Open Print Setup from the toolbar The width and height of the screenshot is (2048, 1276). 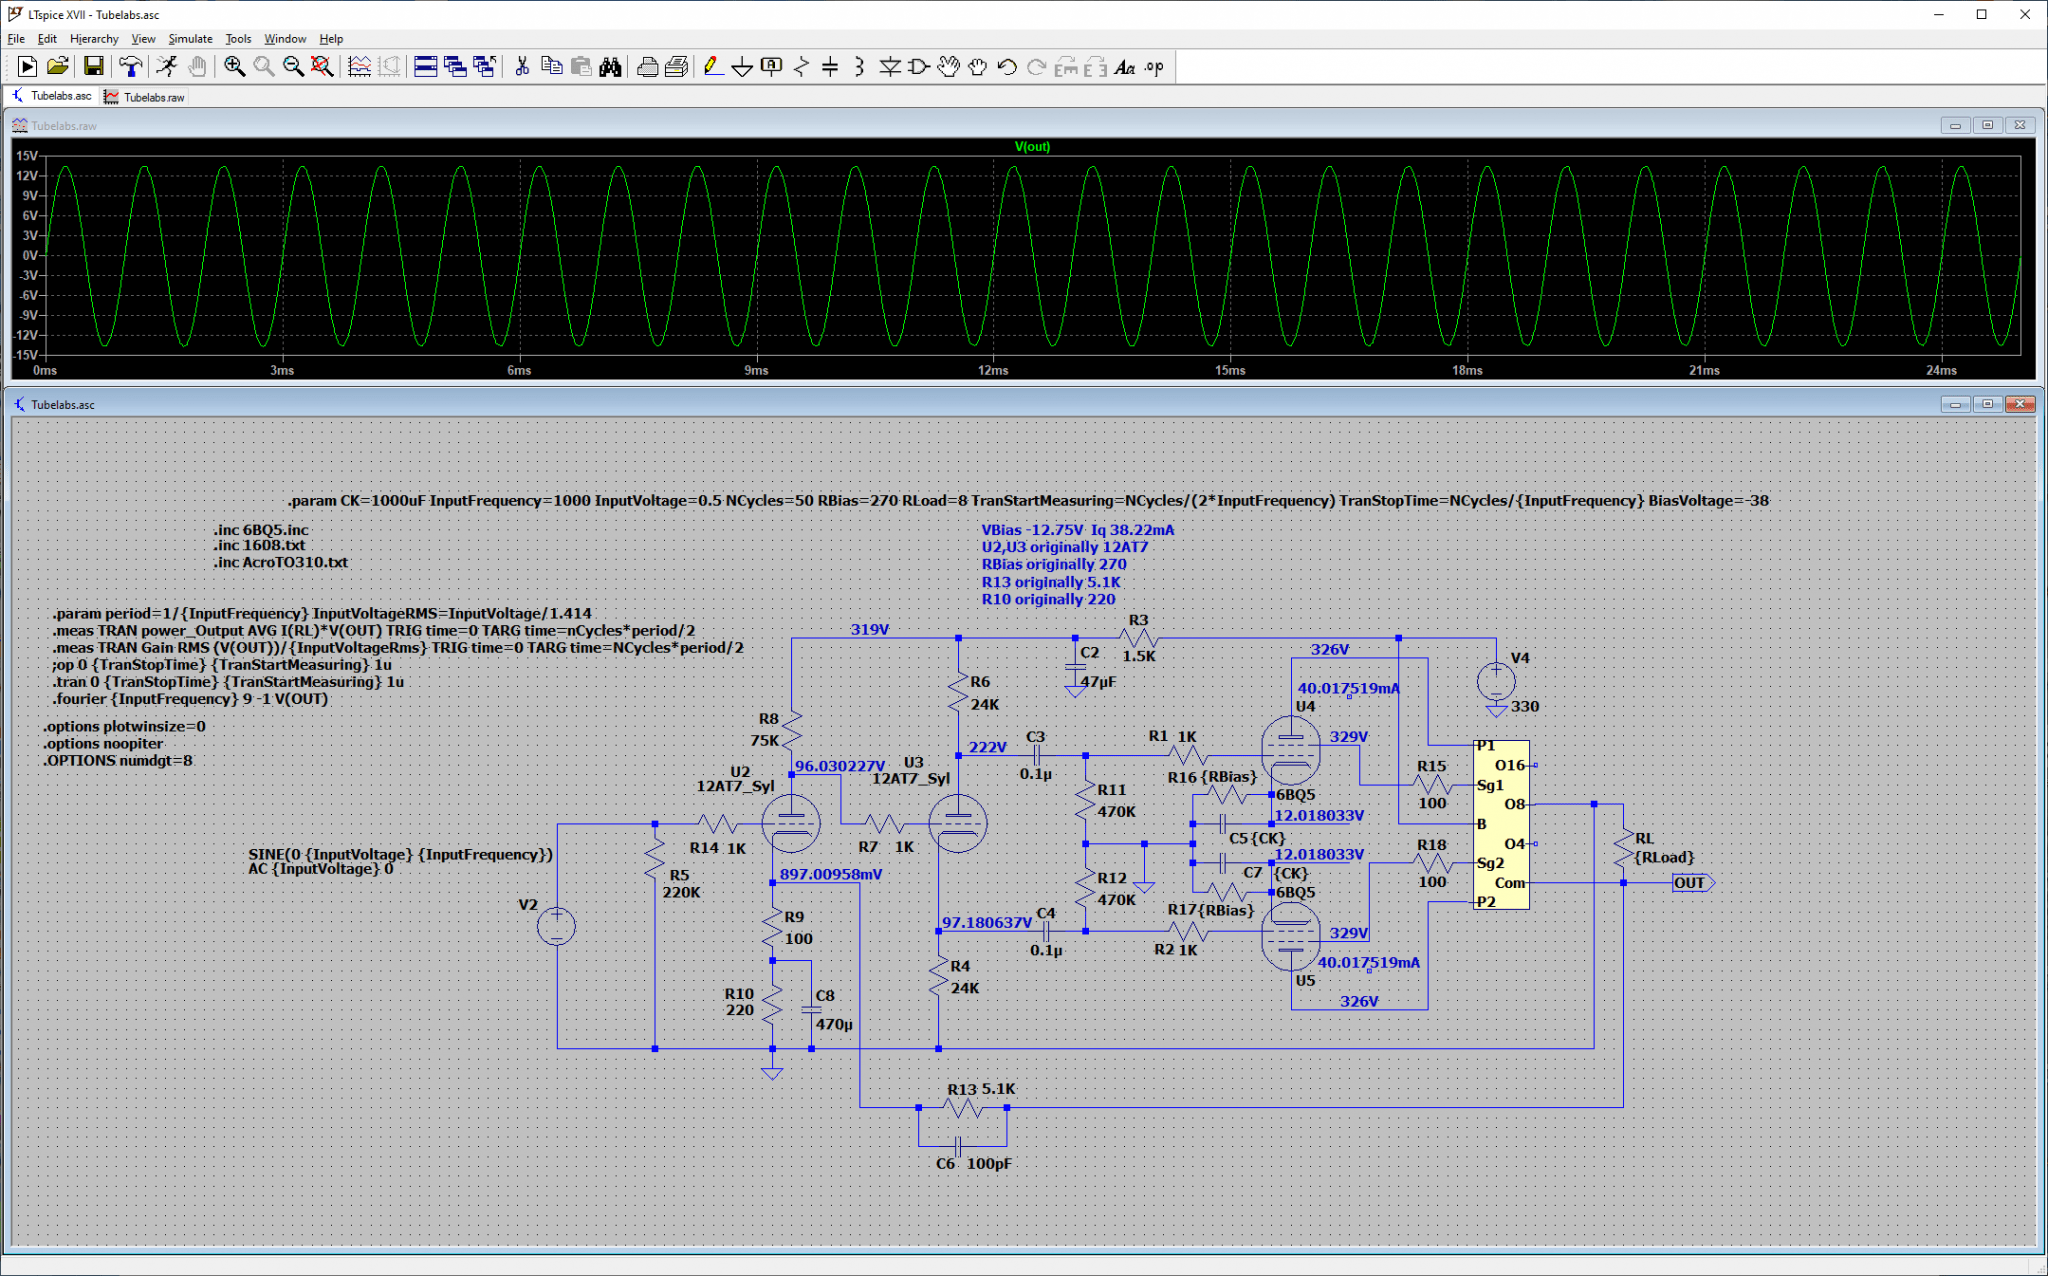(x=677, y=67)
